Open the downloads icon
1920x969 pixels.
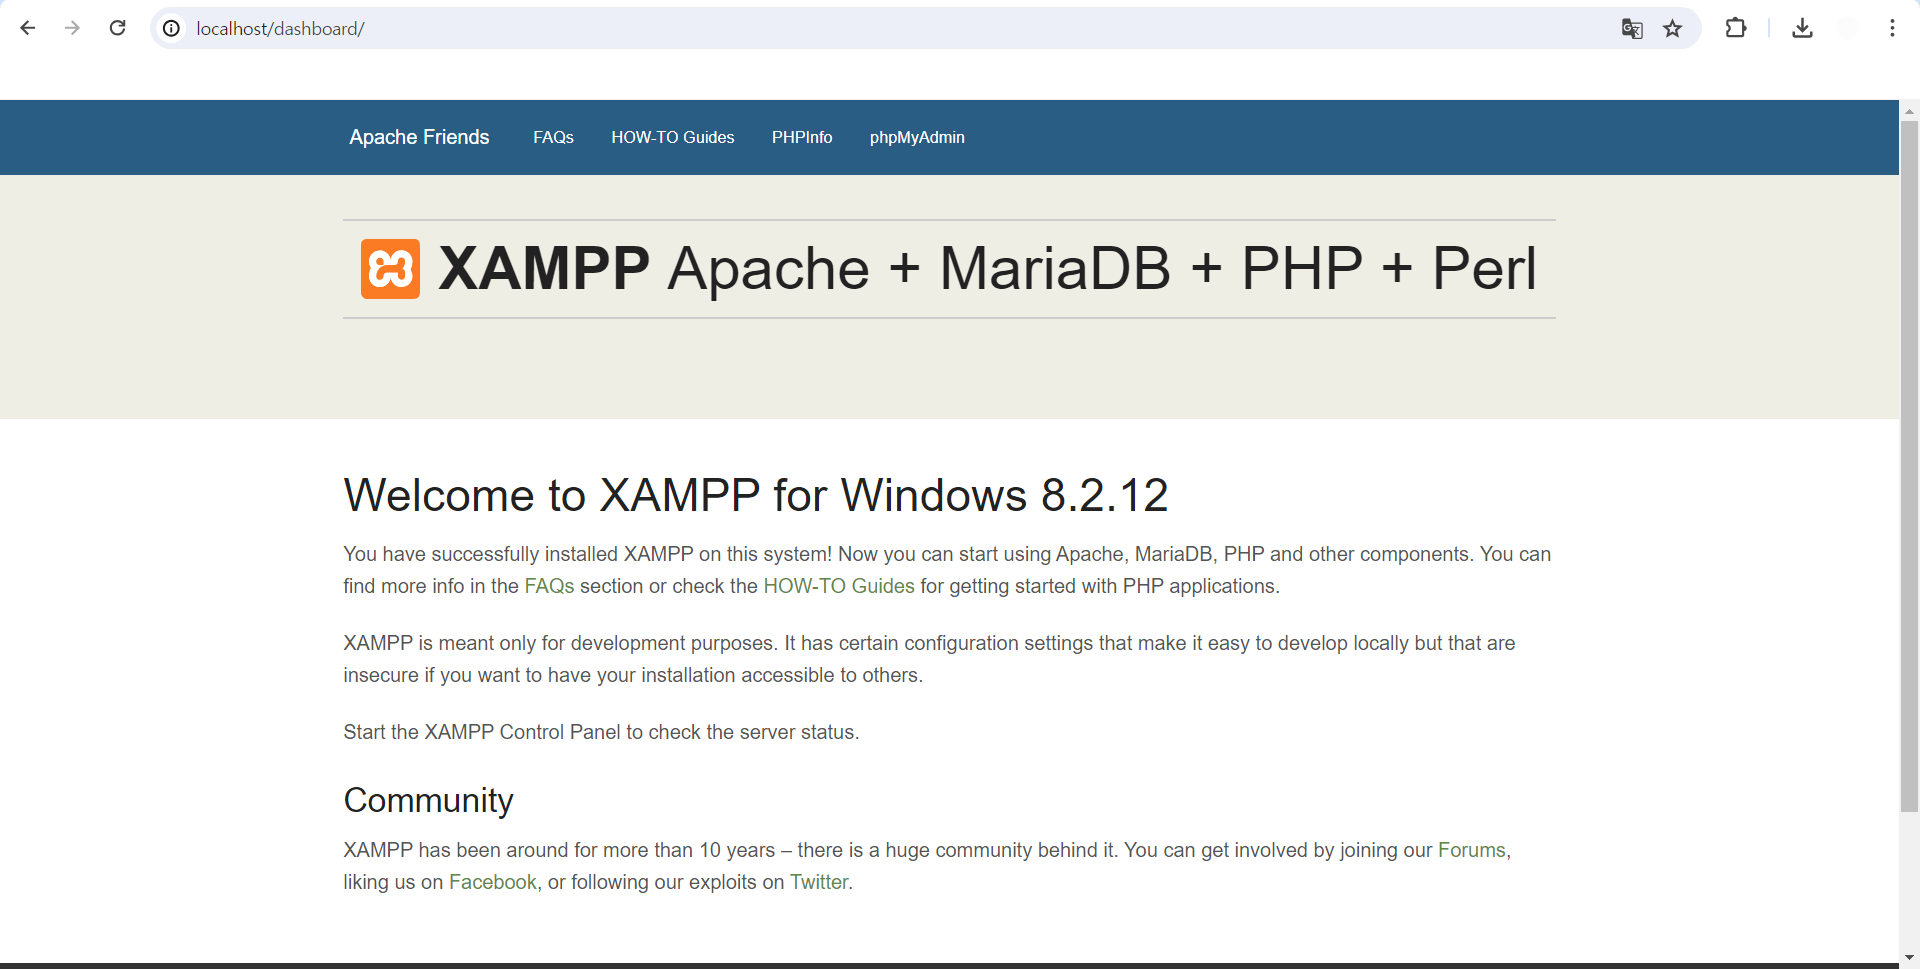[x=1802, y=28]
